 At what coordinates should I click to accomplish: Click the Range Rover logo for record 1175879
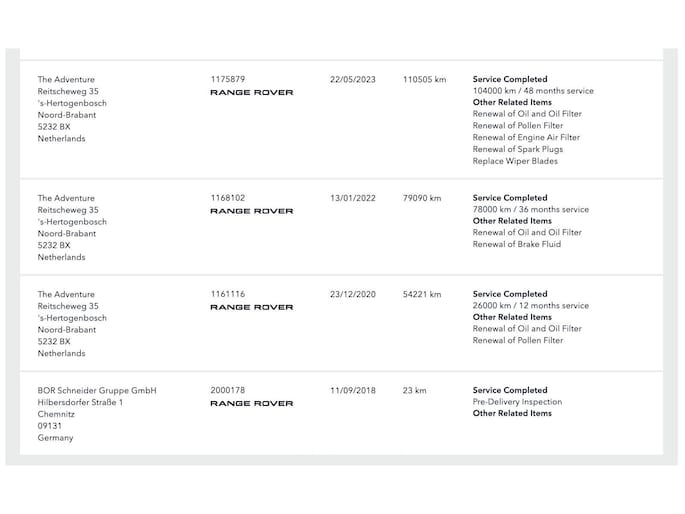click(x=252, y=93)
